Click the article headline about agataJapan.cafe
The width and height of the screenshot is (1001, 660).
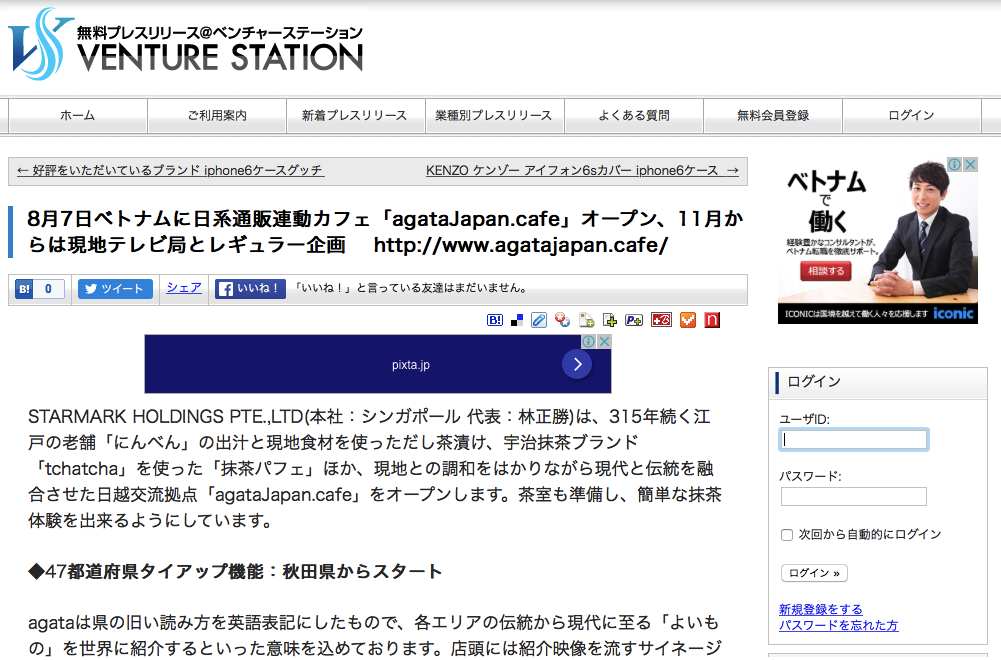click(x=385, y=232)
